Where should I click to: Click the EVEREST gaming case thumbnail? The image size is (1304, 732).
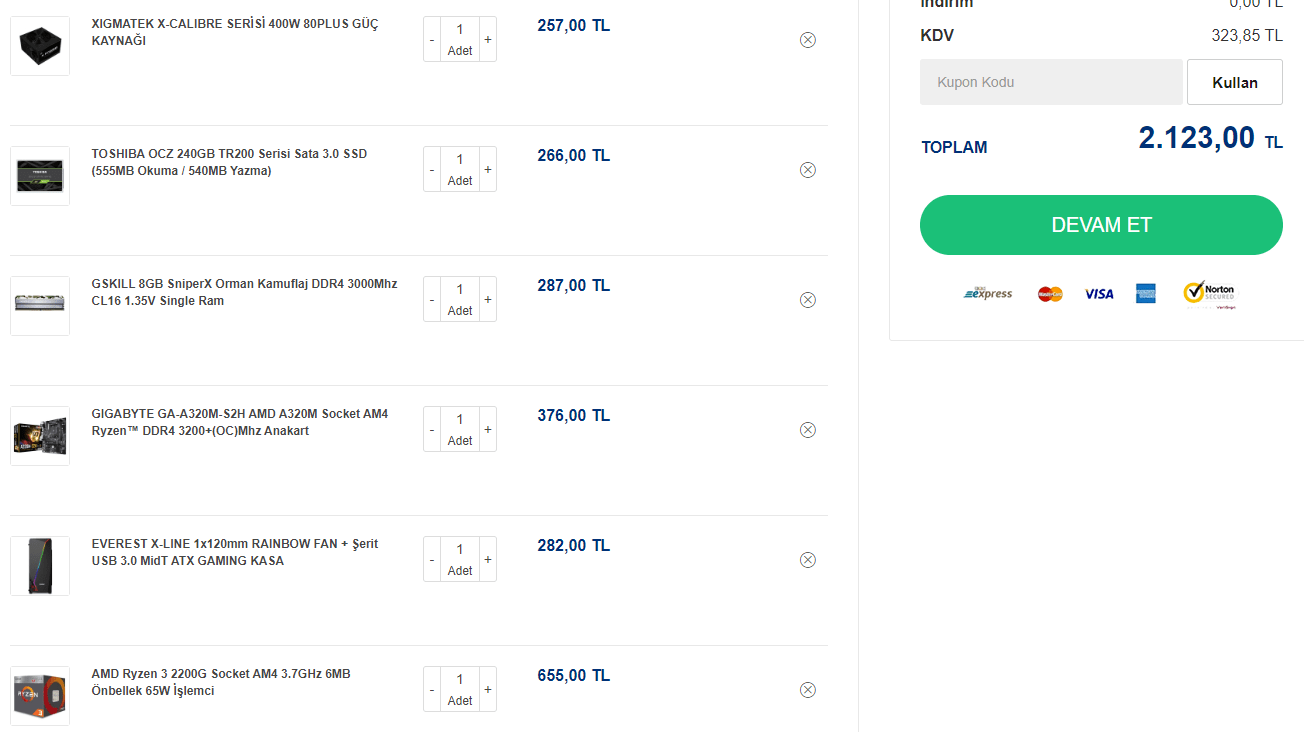(40, 566)
